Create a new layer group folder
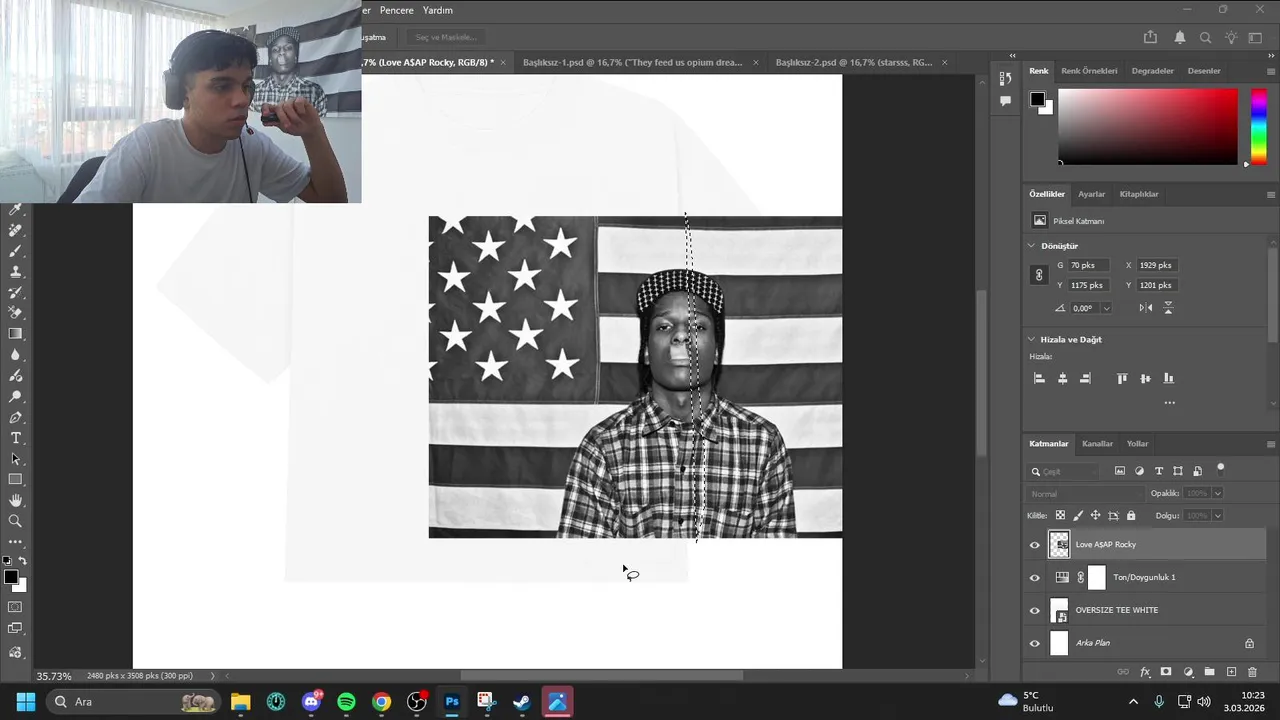This screenshot has height=720, width=1280. [1209, 672]
